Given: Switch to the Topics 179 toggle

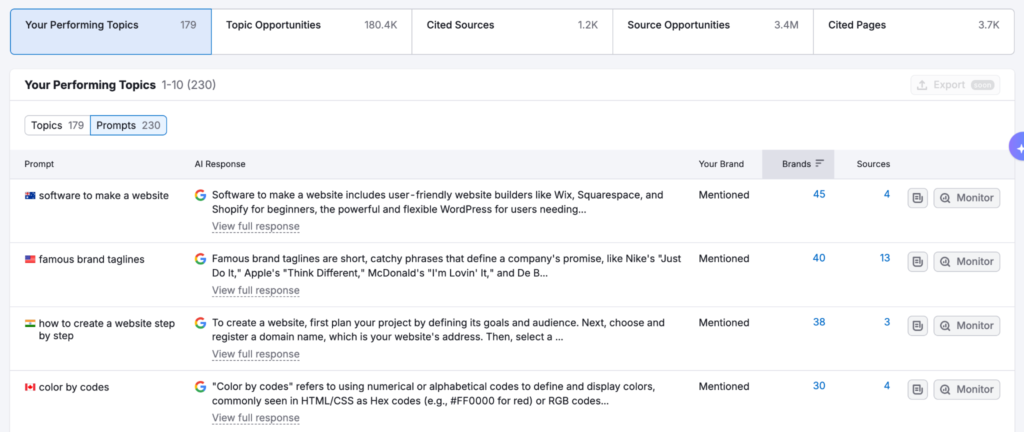Looking at the screenshot, I should click(x=57, y=125).
